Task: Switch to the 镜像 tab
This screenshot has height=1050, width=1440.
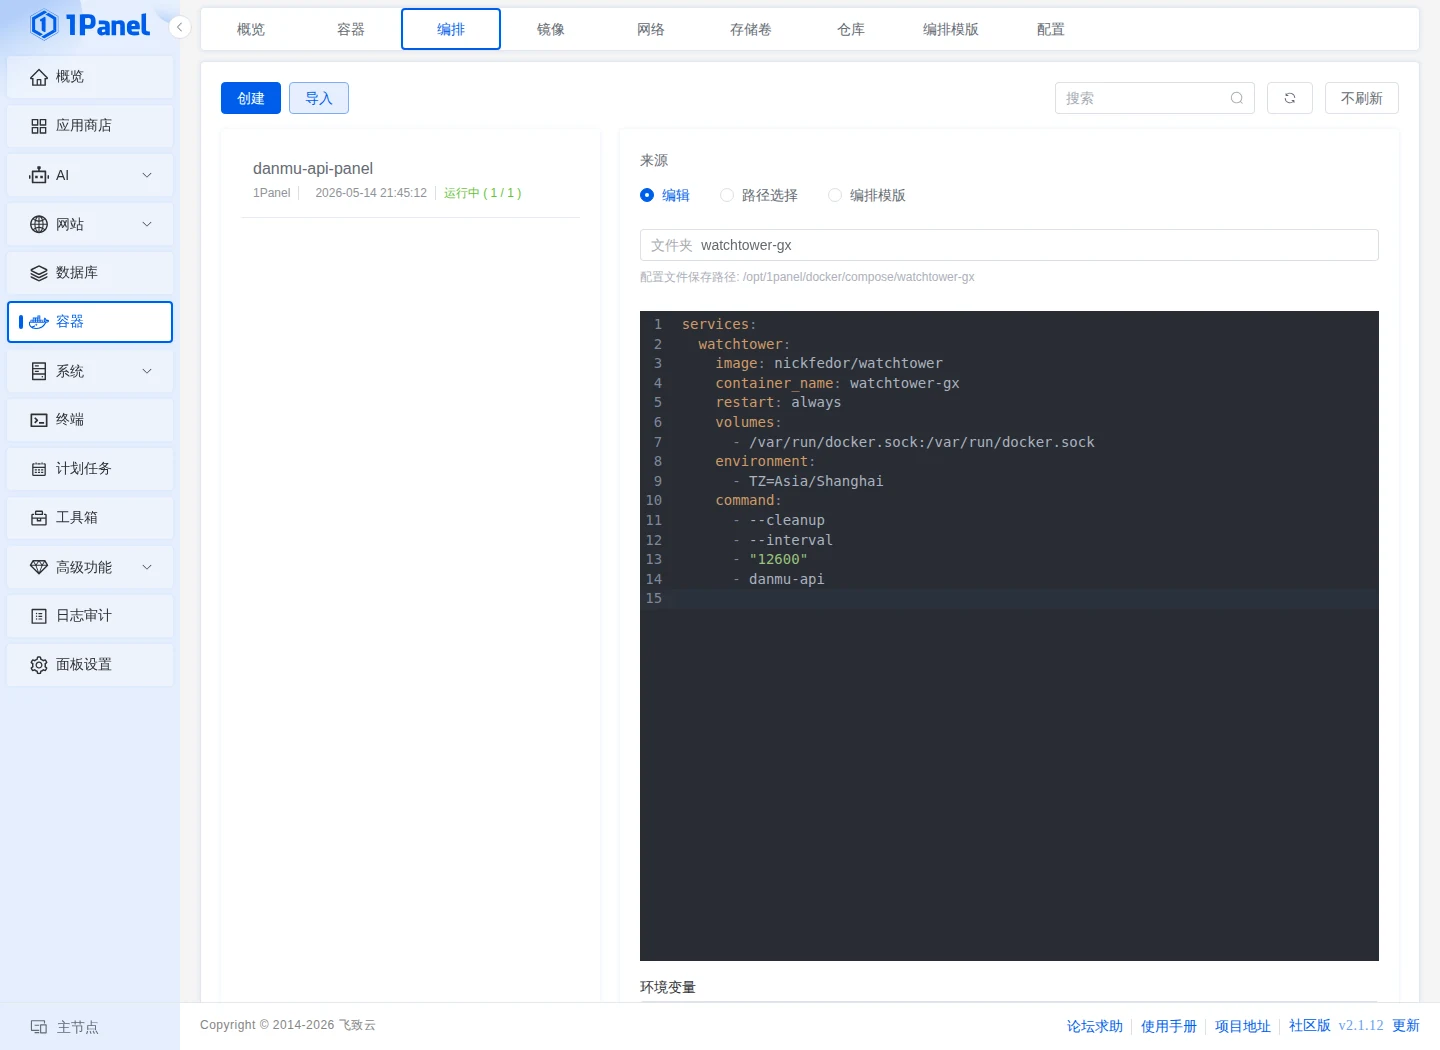Action: (x=551, y=29)
